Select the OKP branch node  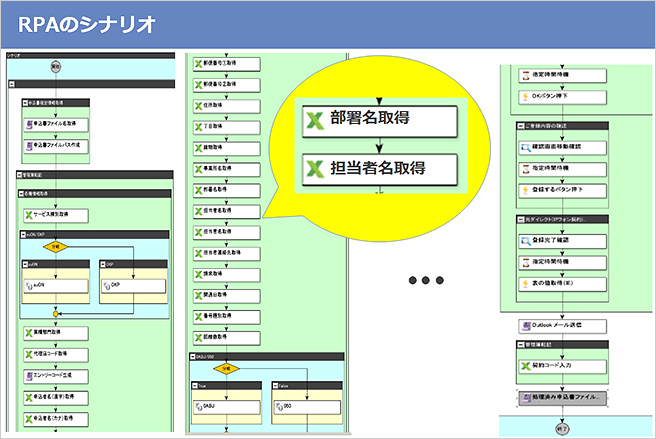[x=129, y=284]
